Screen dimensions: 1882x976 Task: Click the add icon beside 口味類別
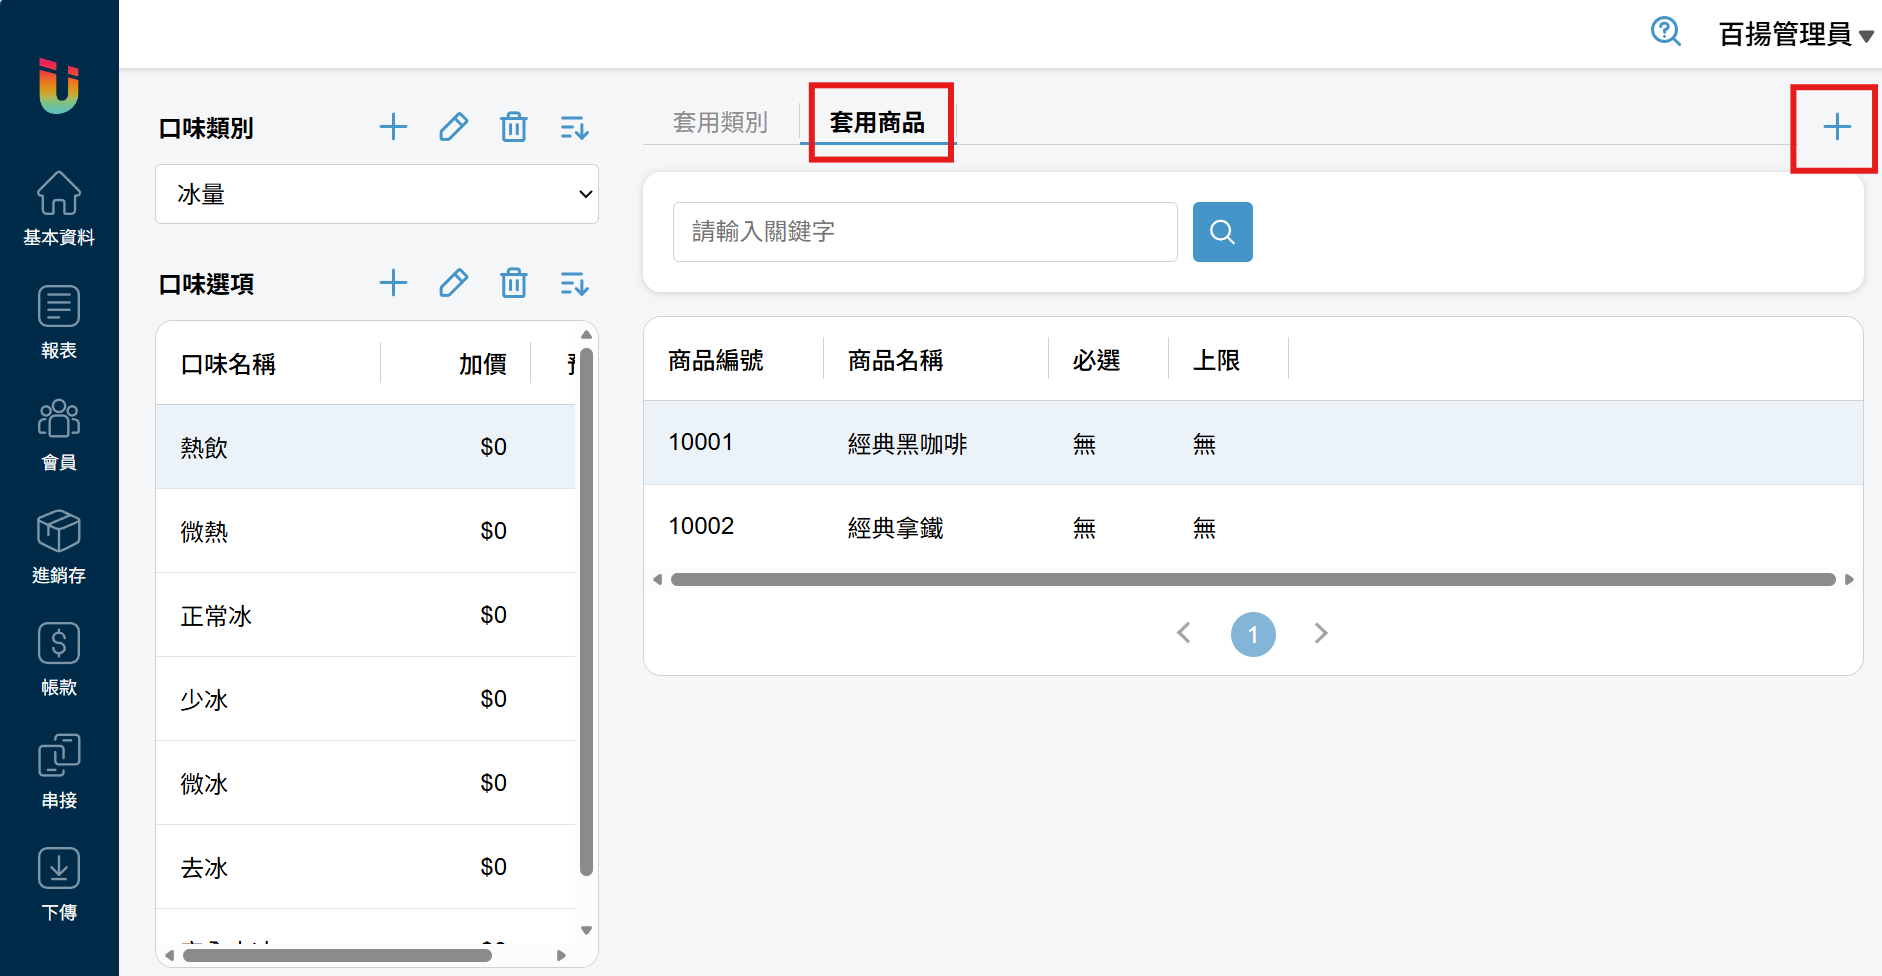point(393,127)
